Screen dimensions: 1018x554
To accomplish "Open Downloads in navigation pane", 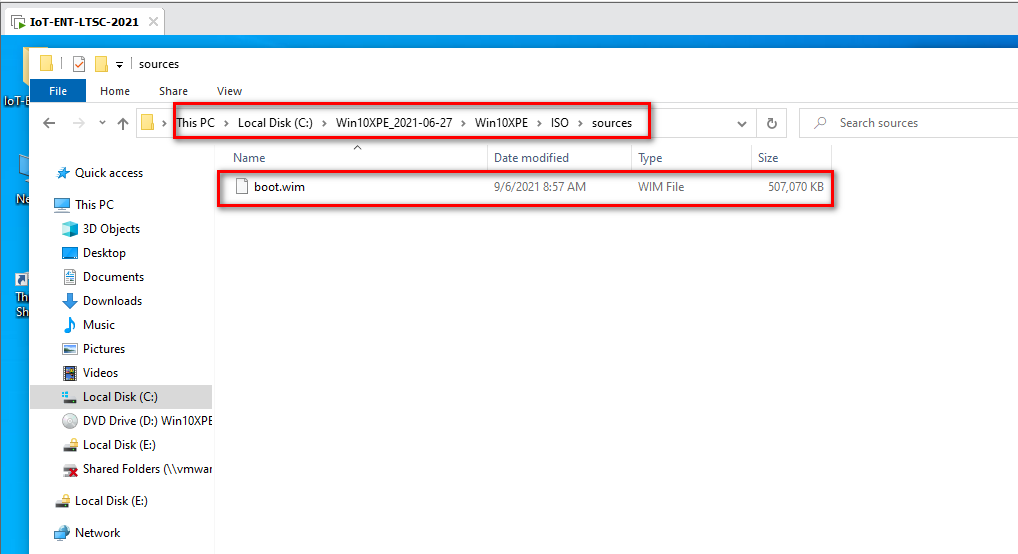I will coord(112,301).
